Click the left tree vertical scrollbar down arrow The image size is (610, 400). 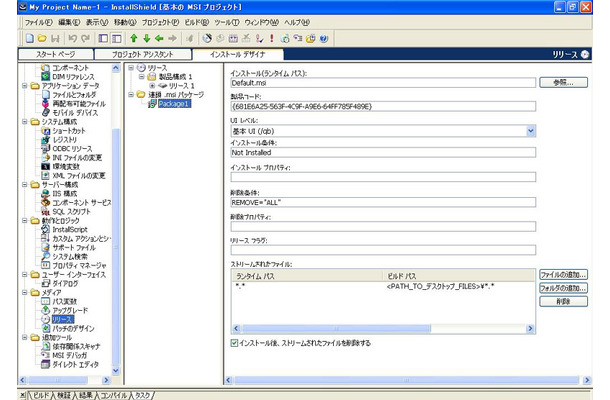[x=116, y=370]
